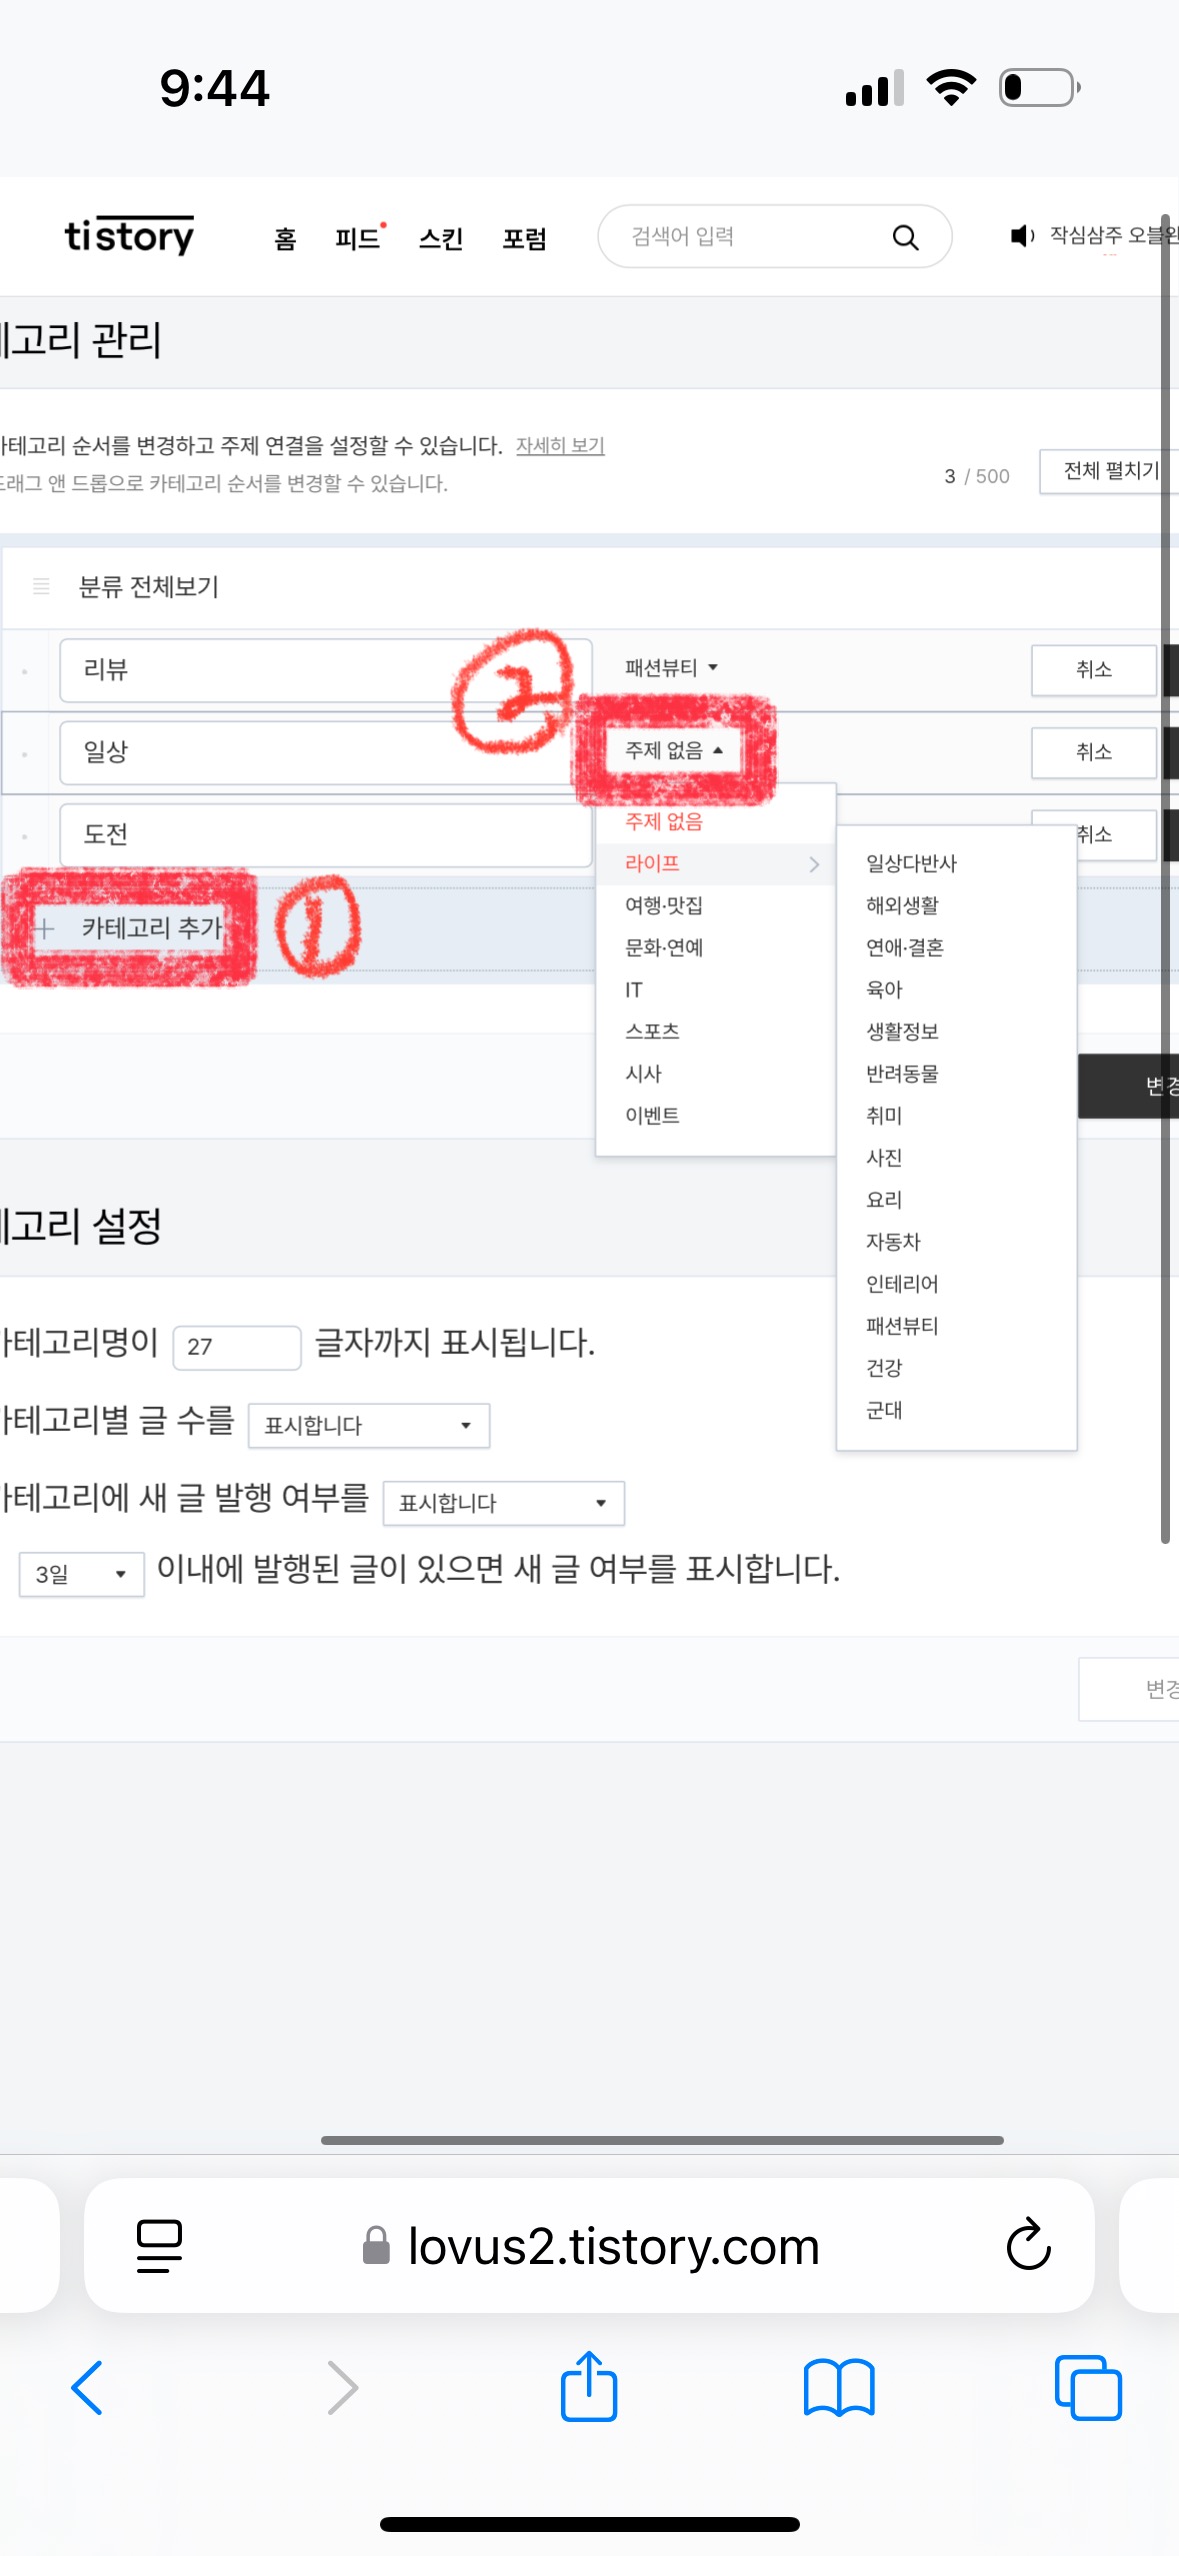Open the Tistory logo home link
This screenshot has height=2556, width=1179.
(129, 236)
